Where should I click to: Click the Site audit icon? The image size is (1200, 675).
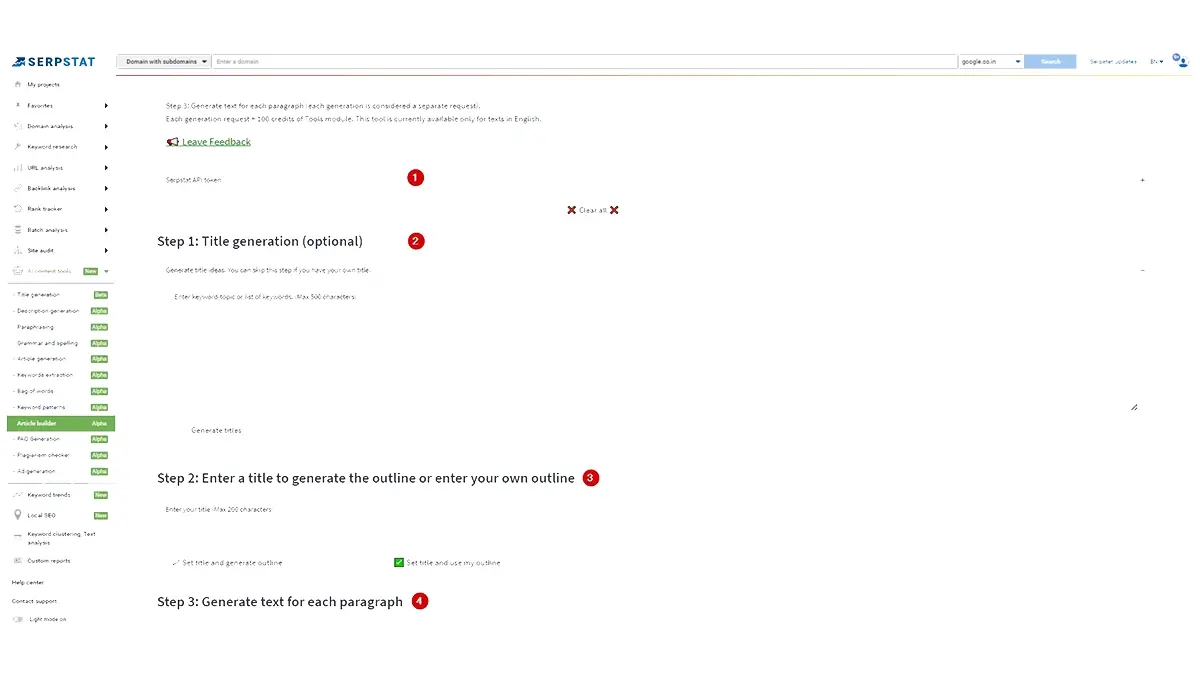[x=18, y=251]
